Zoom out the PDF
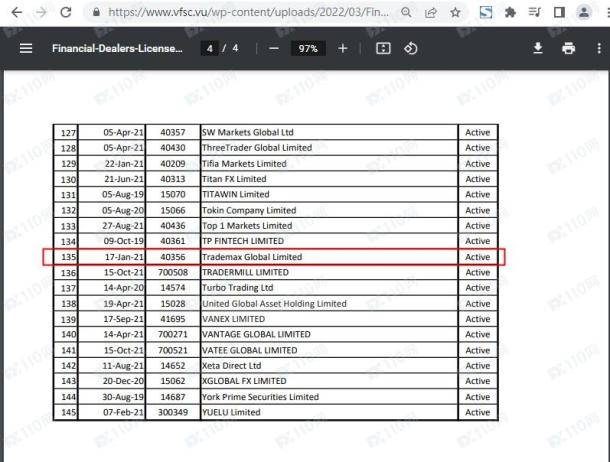Viewport: 610px width, 462px height. point(274,49)
